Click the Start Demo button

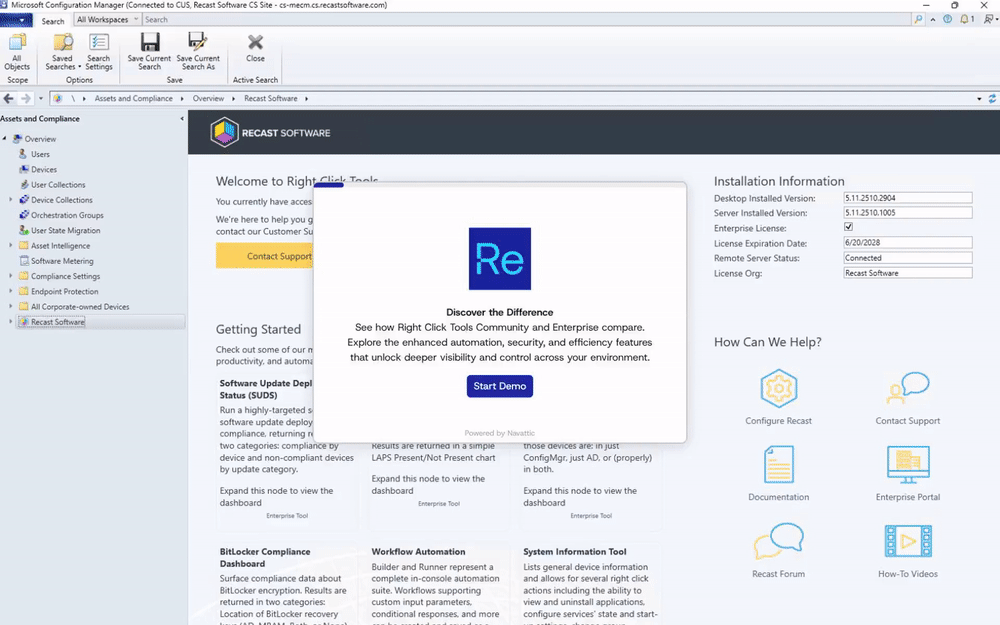[x=499, y=386]
